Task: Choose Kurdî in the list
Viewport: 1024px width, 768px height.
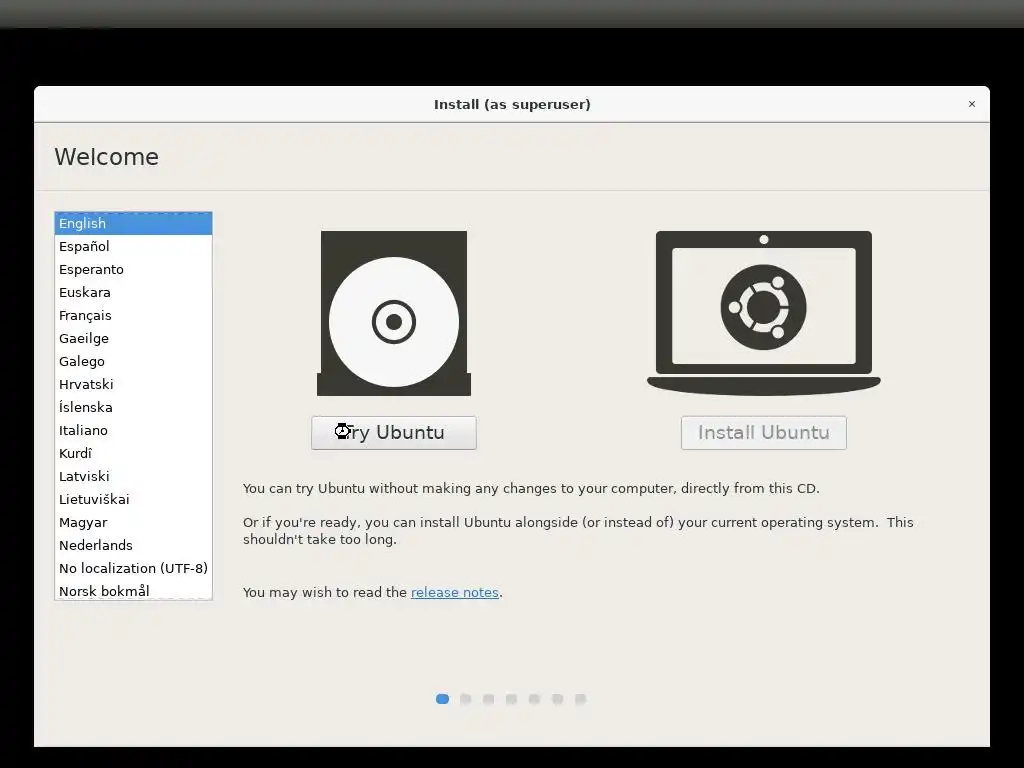Action: pos(133,453)
